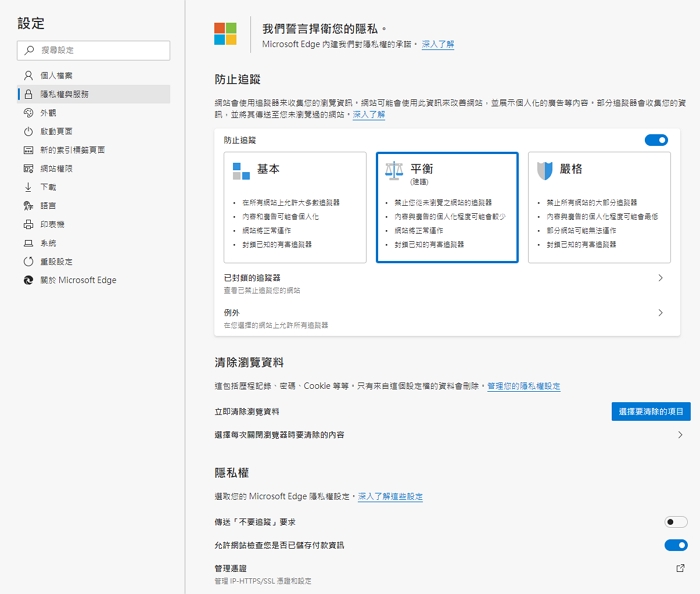Select the 基本 tracking prevention card

tap(295, 208)
